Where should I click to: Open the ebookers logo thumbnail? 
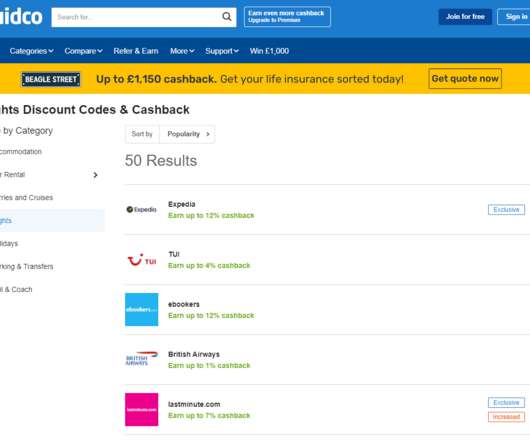pyautogui.click(x=141, y=310)
